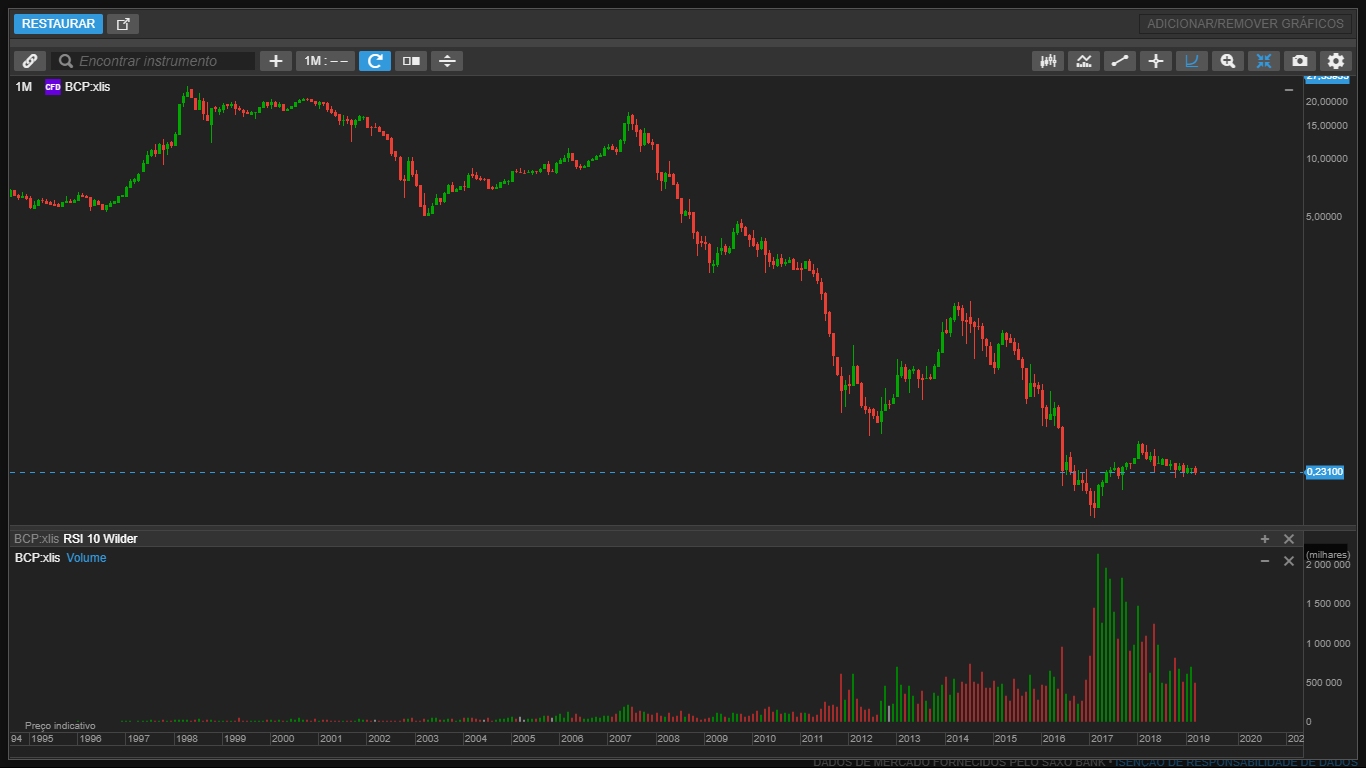Click the link-chain icon button
The height and width of the screenshot is (768, 1366).
click(x=30, y=61)
